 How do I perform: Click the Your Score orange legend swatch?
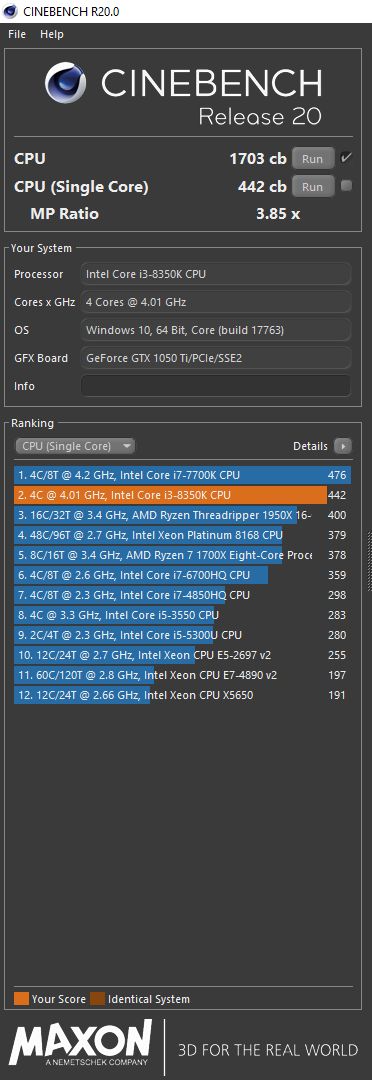21,999
